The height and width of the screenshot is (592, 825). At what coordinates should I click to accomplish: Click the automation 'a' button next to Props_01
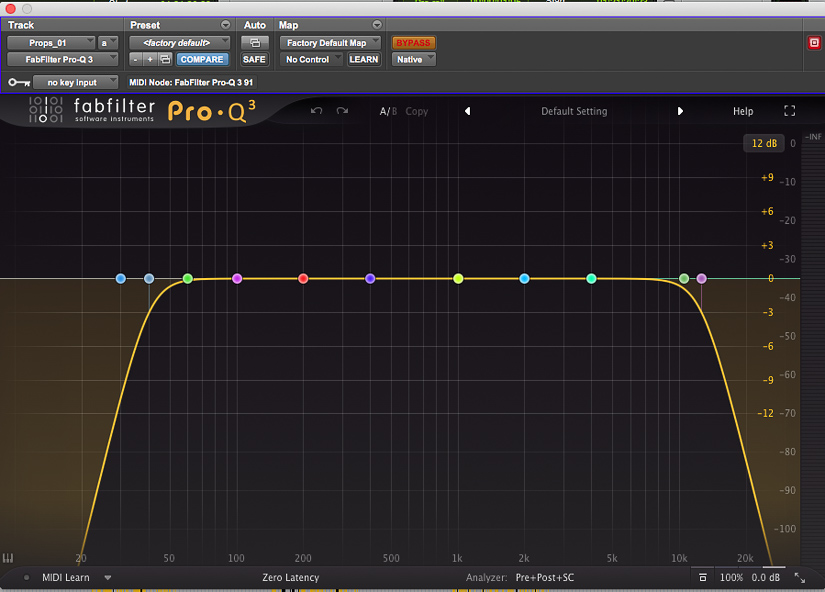pos(106,42)
